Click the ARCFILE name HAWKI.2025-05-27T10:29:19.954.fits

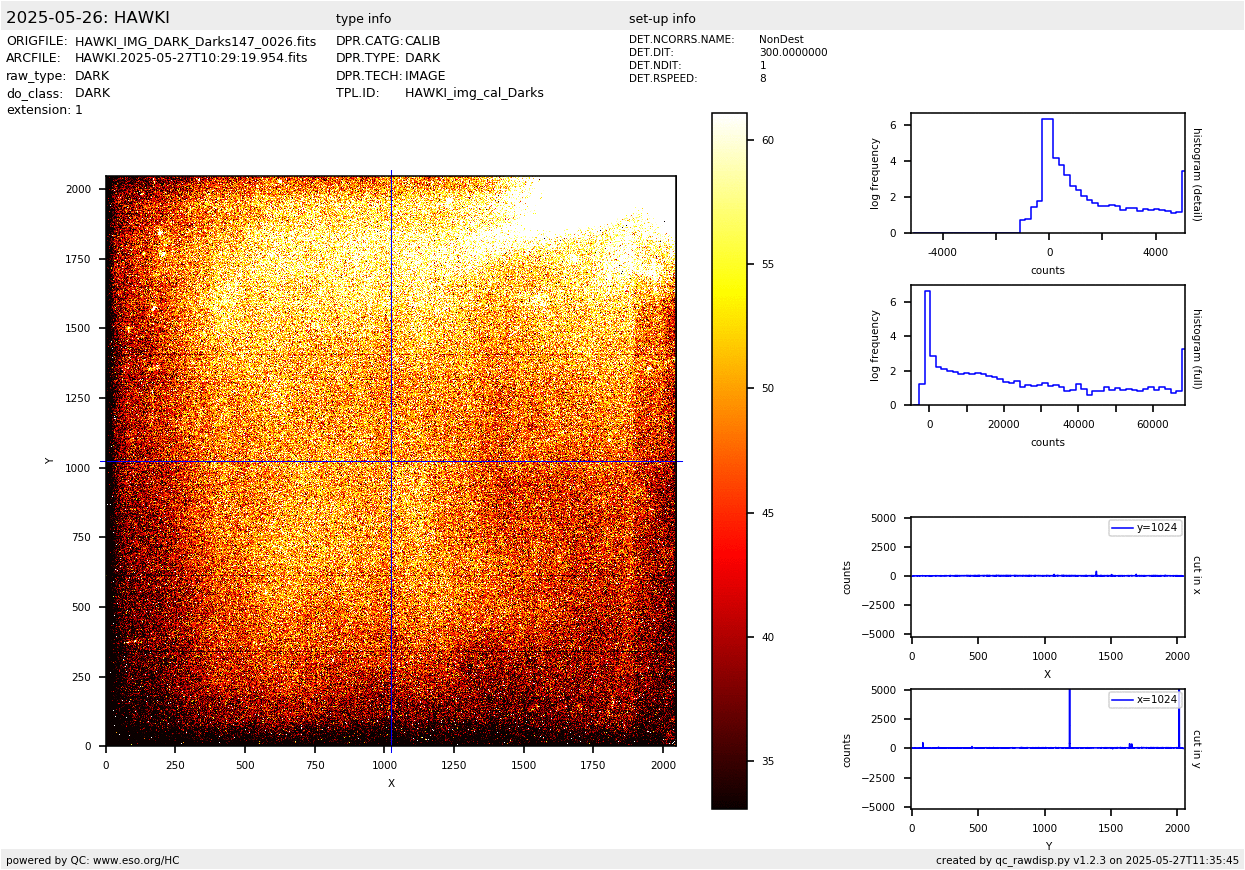point(191,59)
